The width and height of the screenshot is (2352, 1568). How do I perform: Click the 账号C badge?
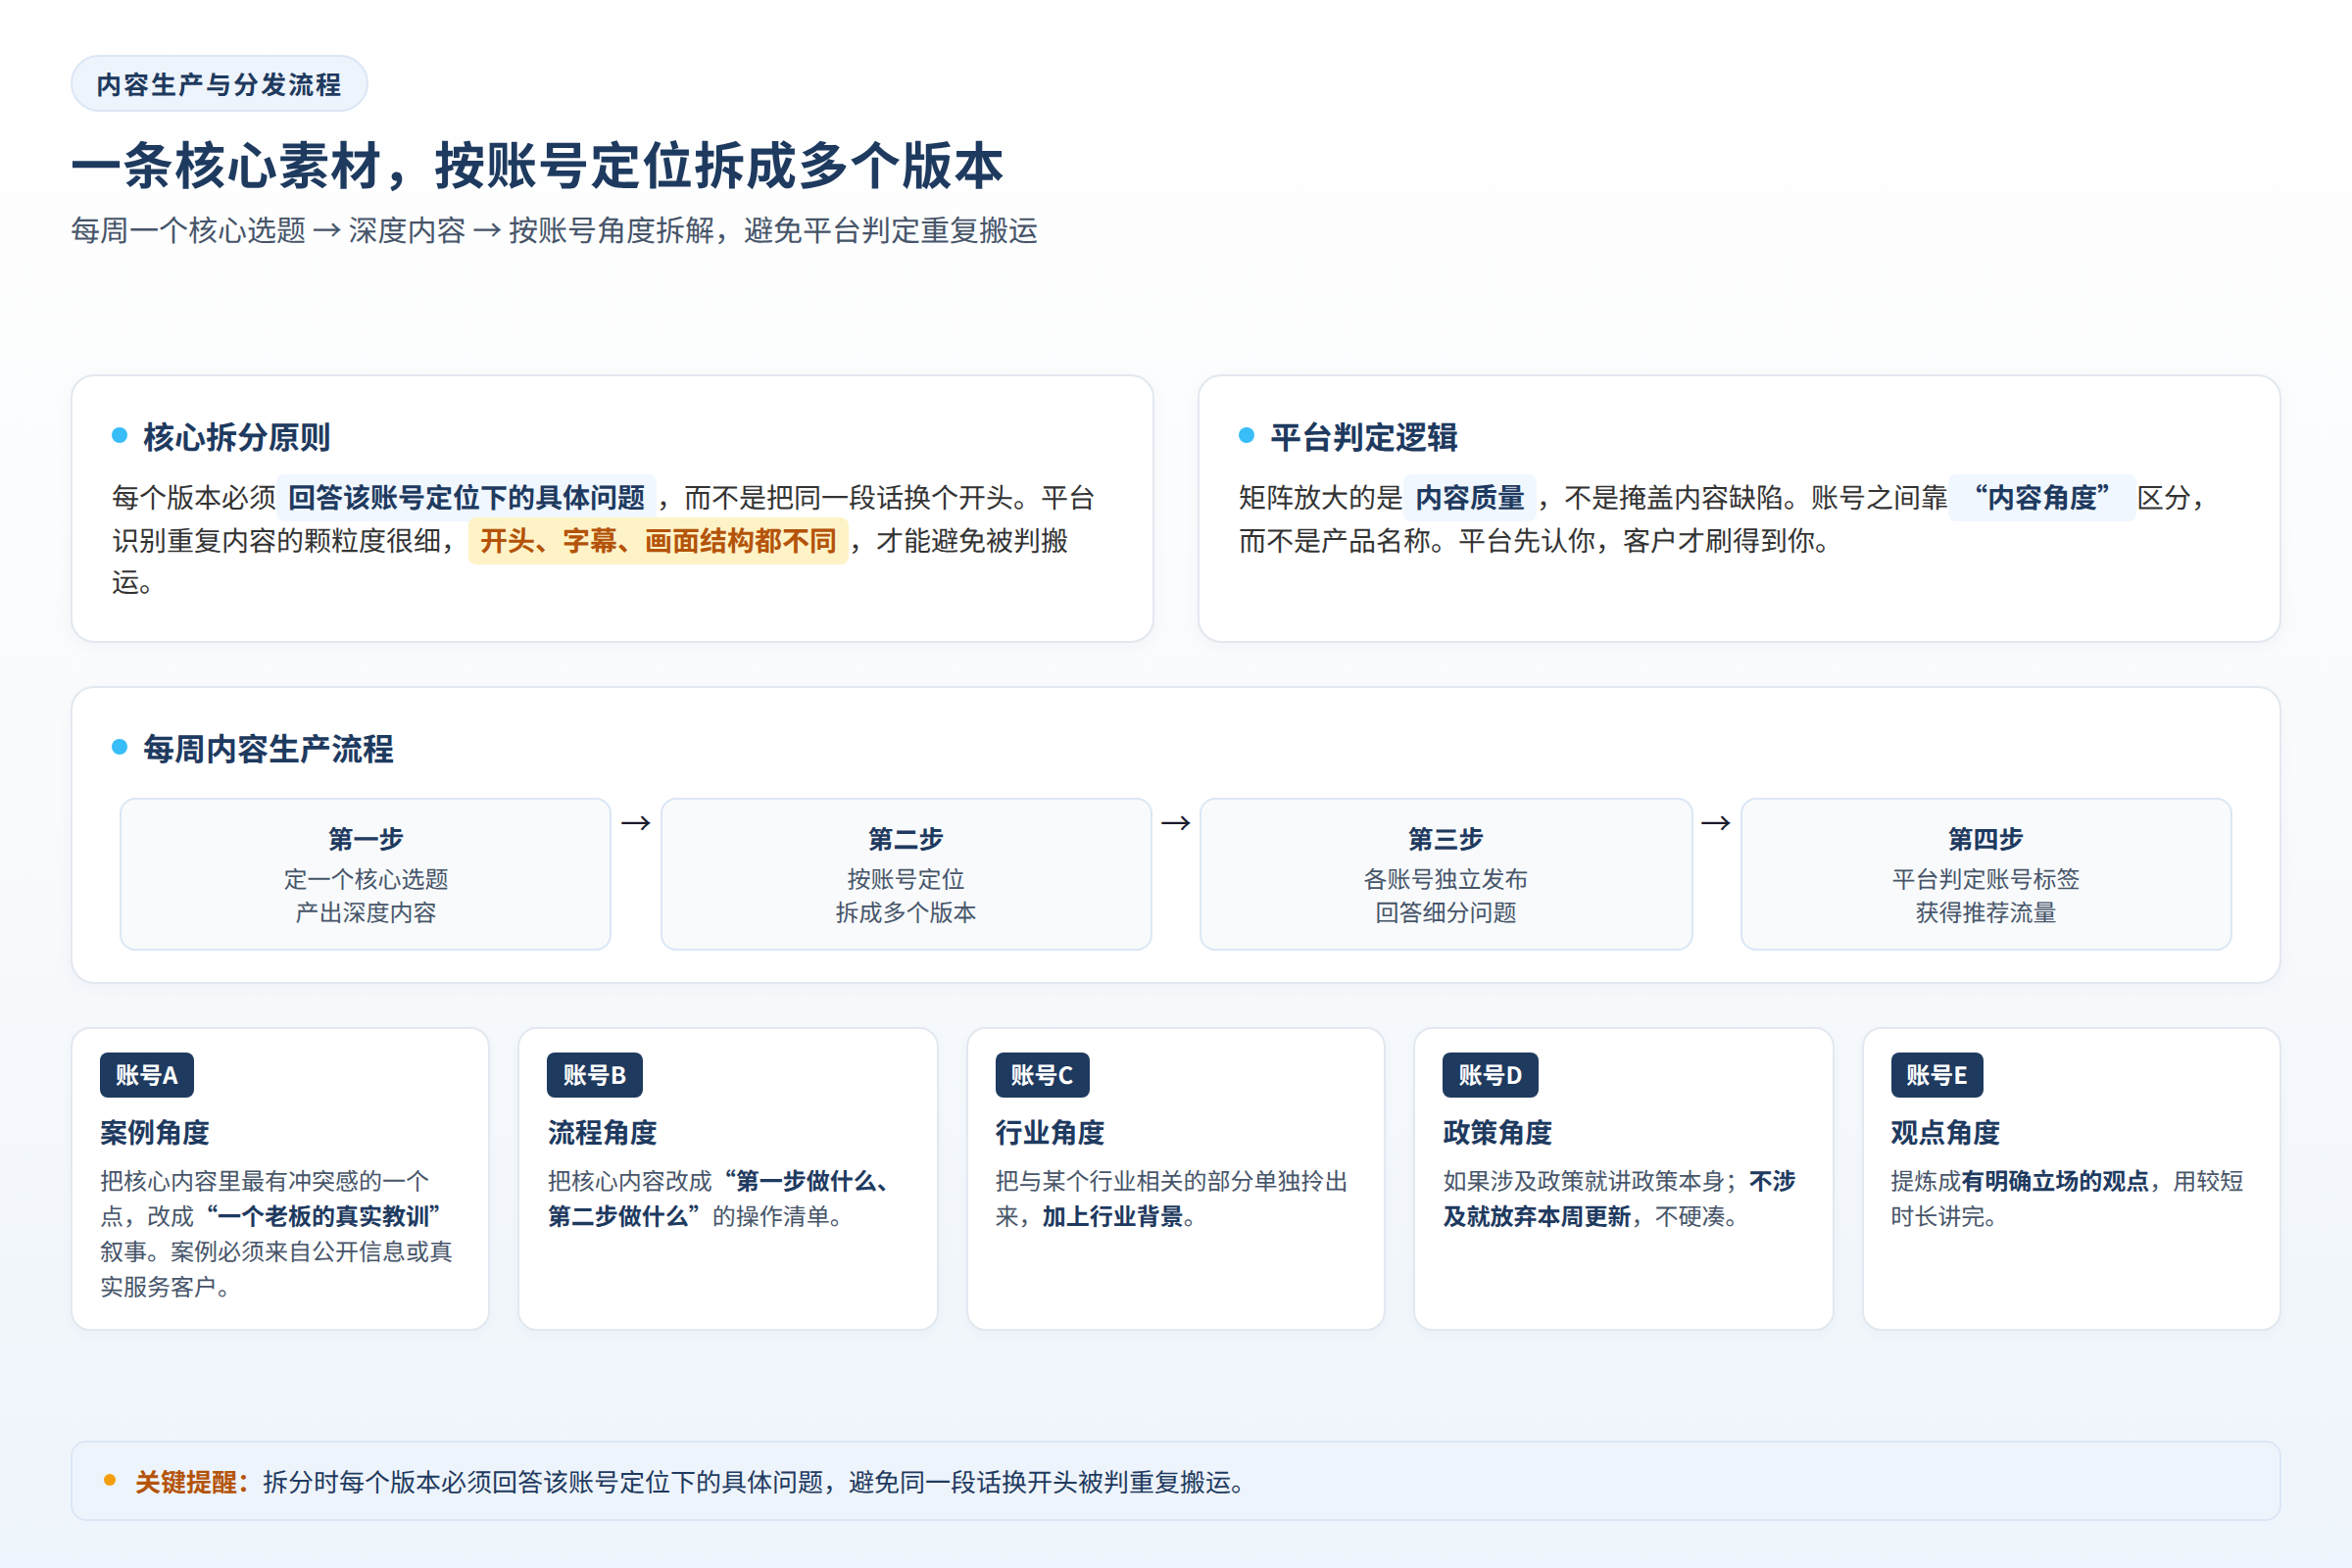tap(1042, 1075)
